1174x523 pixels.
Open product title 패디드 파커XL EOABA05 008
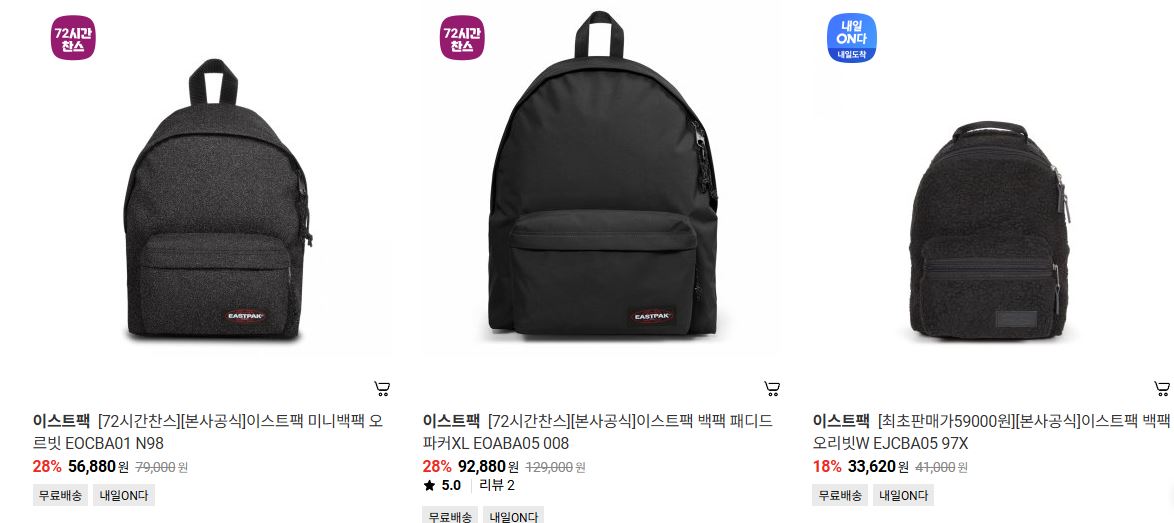pyautogui.click(x=597, y=432)
